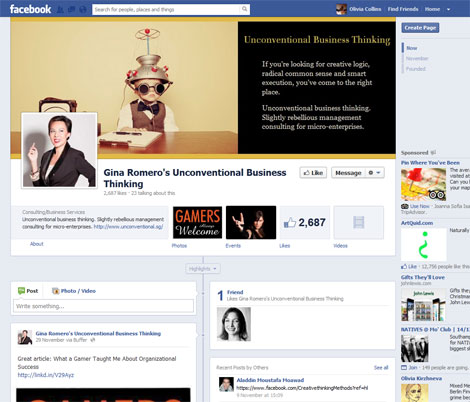Open the gear settings dropdown

(374, 173)
